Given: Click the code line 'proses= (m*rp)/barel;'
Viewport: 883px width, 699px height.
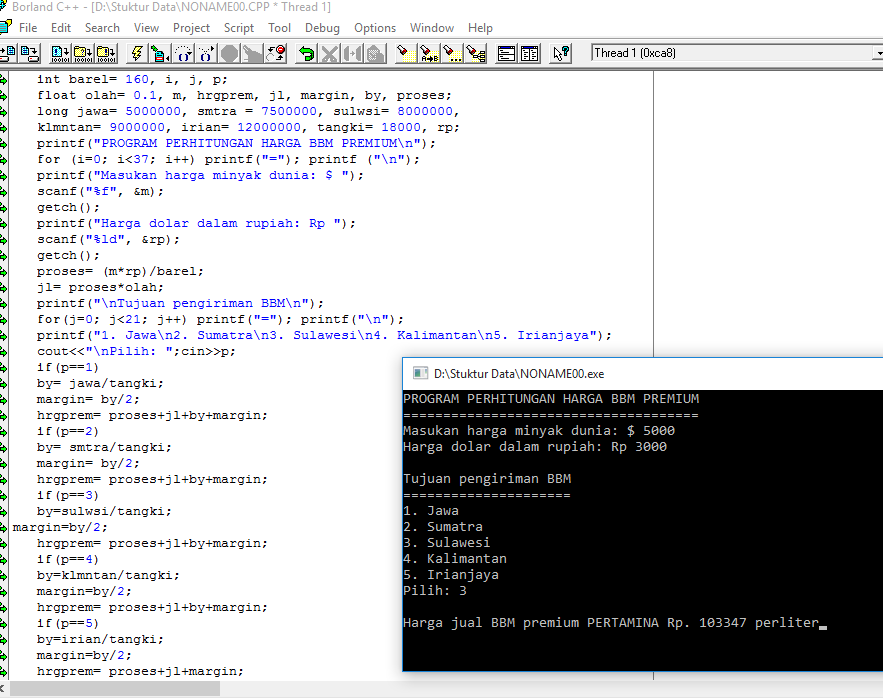Looking at the screenshot, I should coord(121,271).
